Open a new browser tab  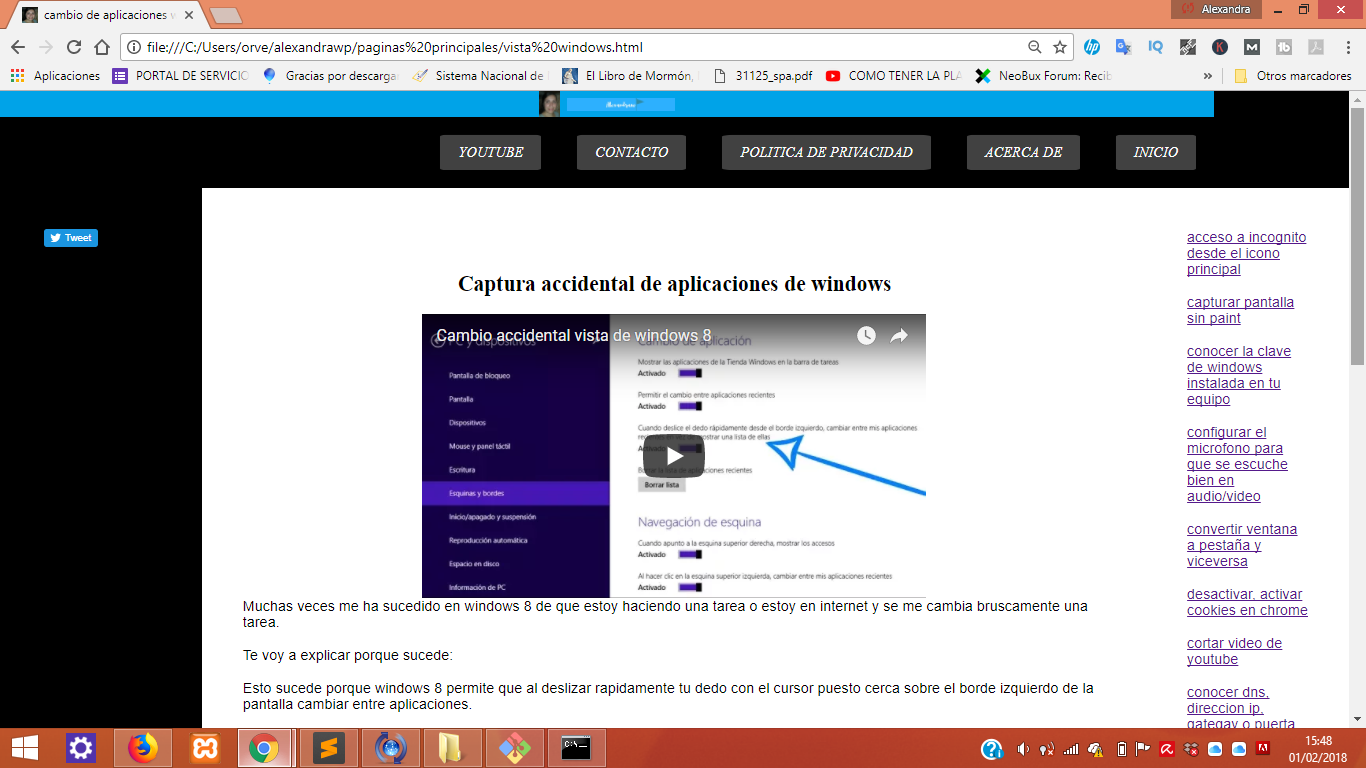226,15
